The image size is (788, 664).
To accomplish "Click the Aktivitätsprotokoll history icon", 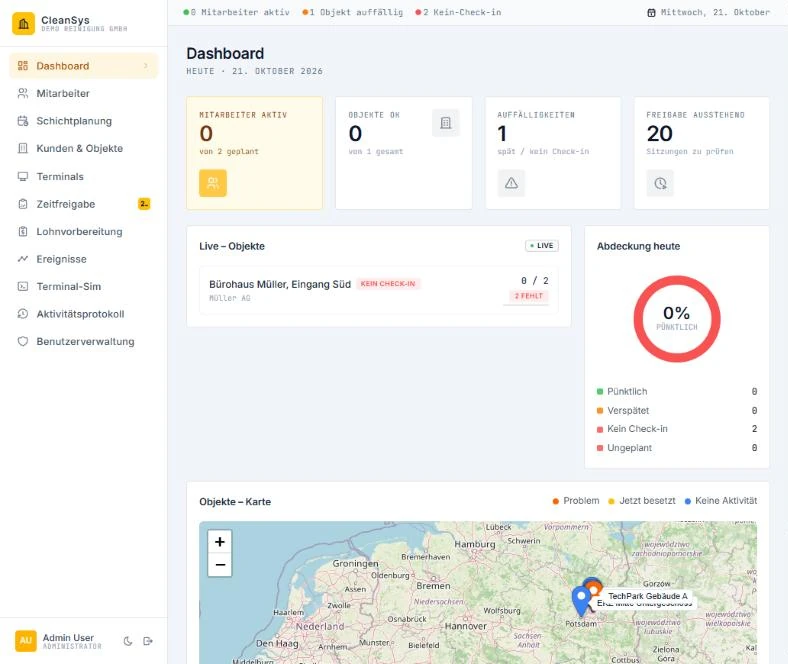I will pos(23,314).
